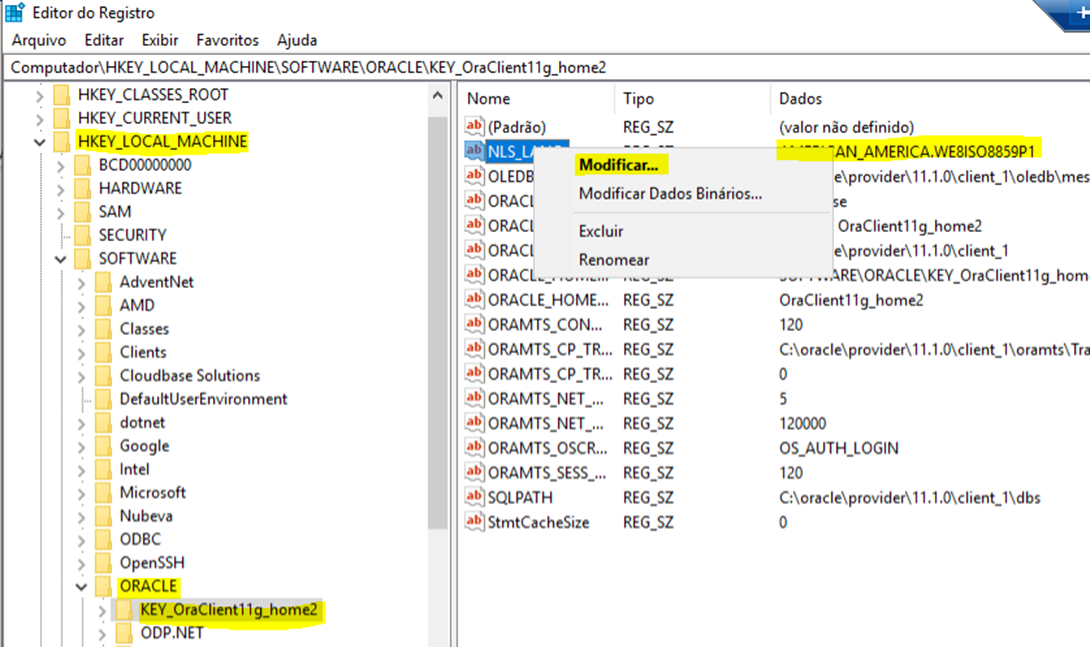Select the Cloudbase Solutions tree item label
1090x647 pixels.
190,376
